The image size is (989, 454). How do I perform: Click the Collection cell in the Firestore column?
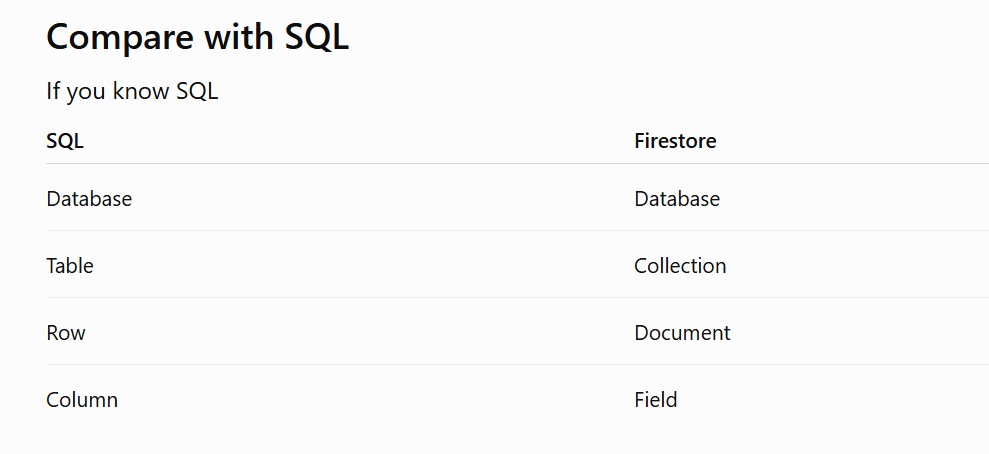680,265
